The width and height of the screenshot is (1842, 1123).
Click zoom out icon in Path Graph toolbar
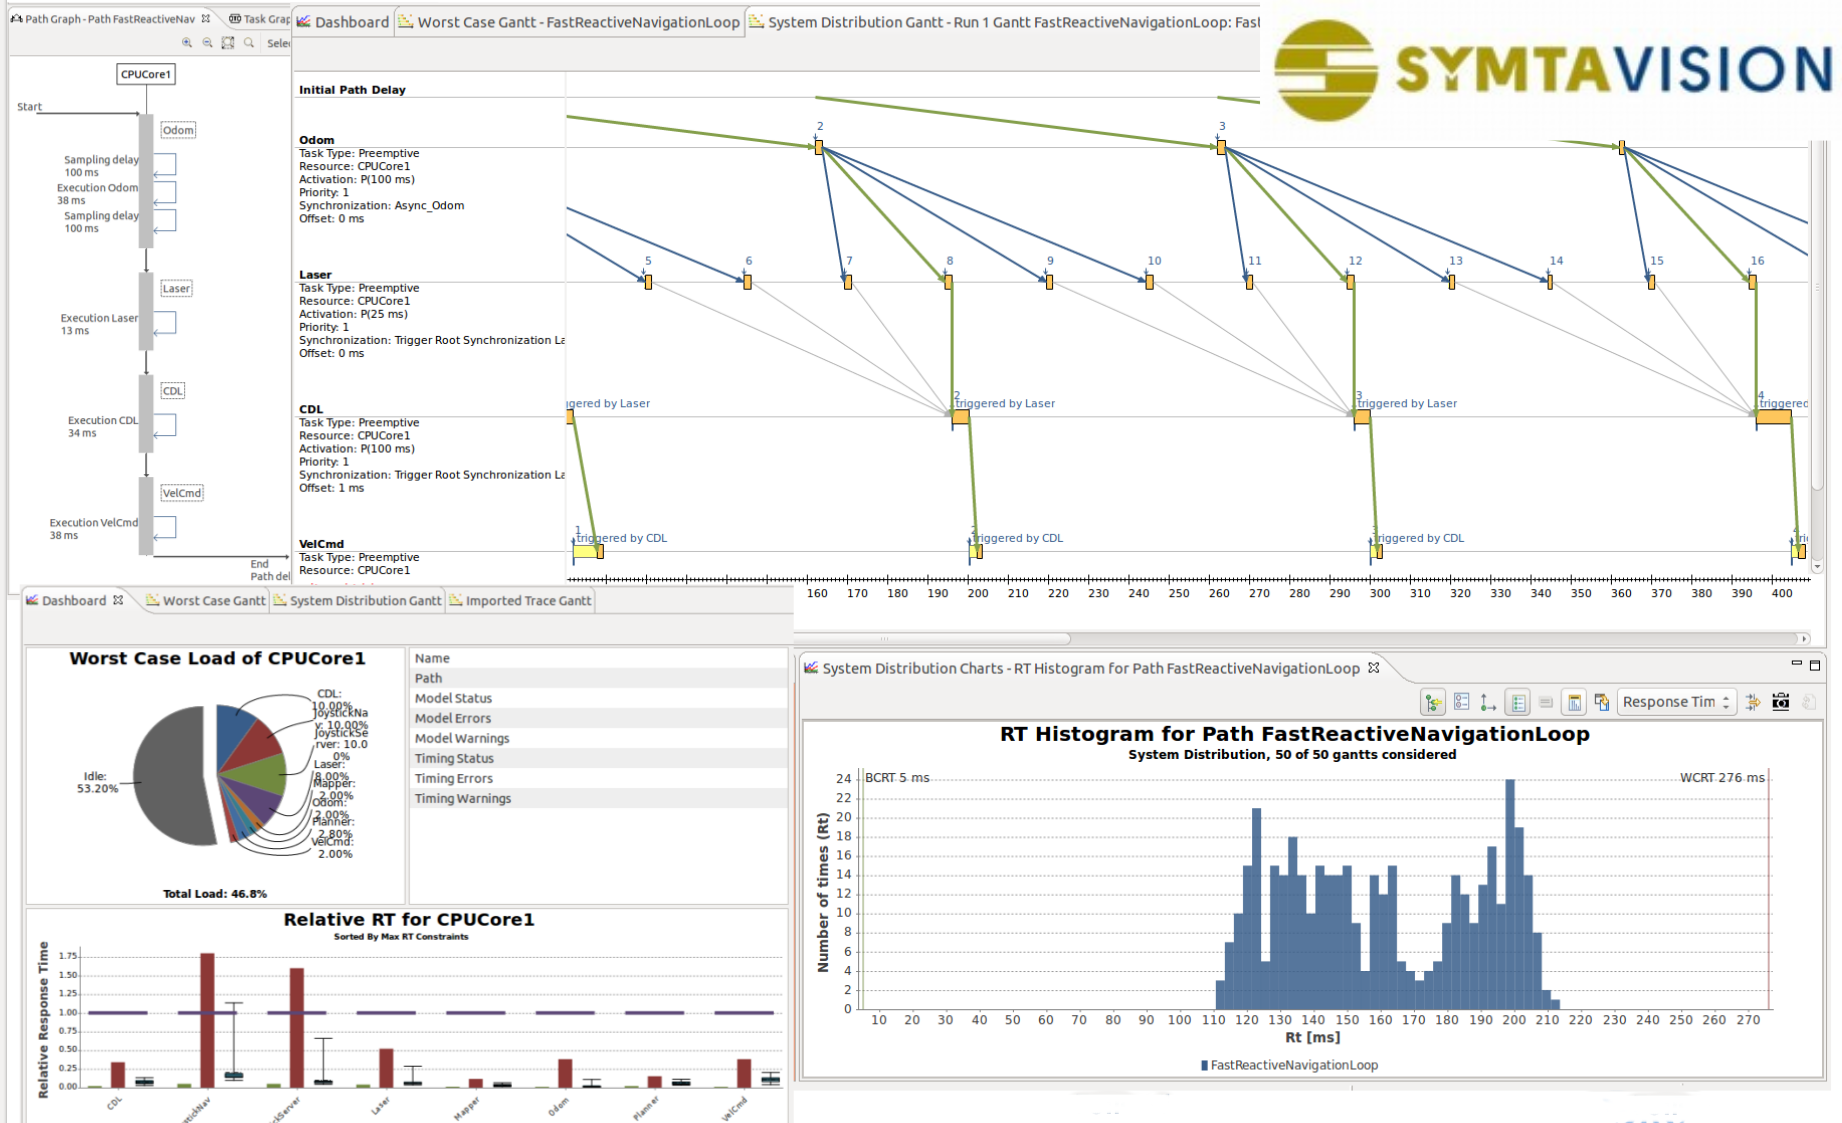pyautogui.click(x=207, y=43)
